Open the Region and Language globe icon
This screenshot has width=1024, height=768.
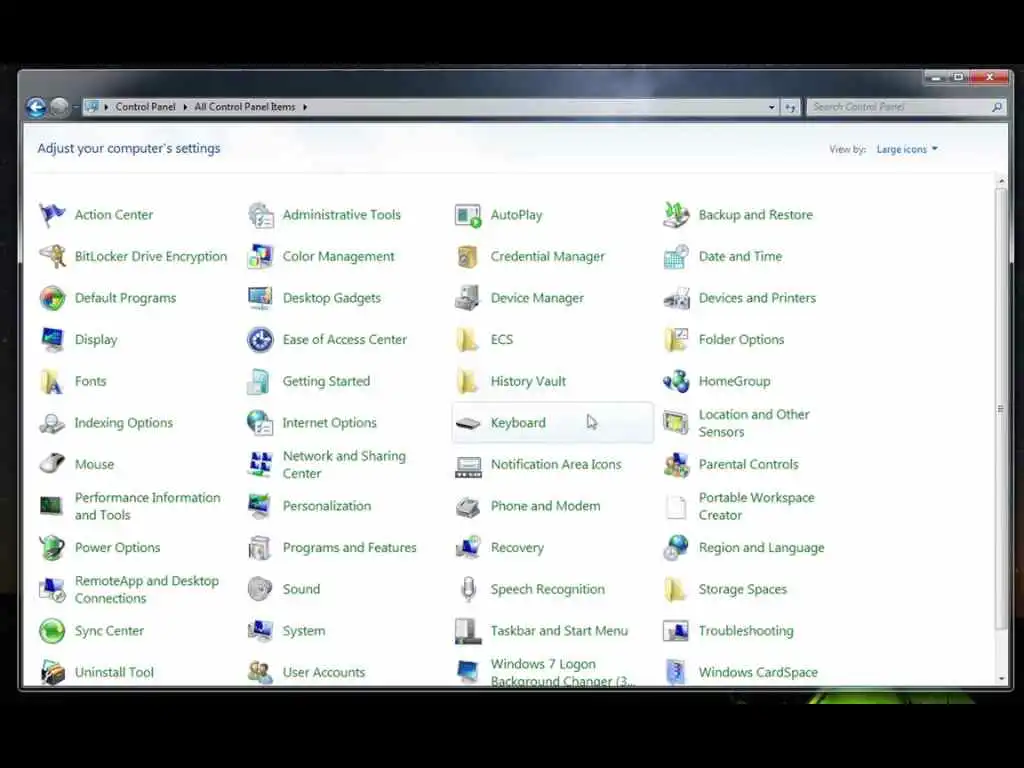tap(676, 547)
